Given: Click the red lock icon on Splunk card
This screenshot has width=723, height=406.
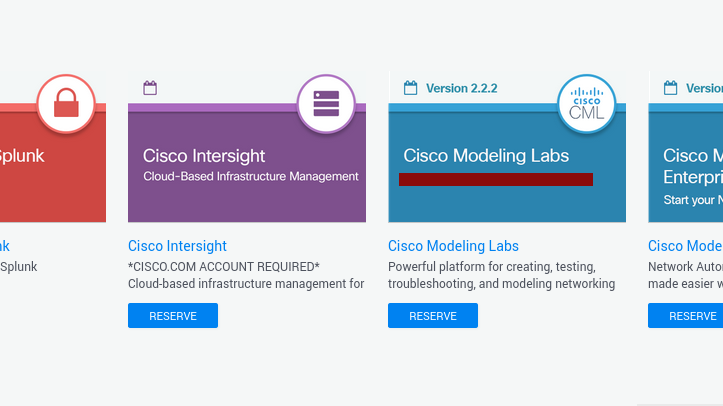Looking at the screenshot, I should coord(66,103).
